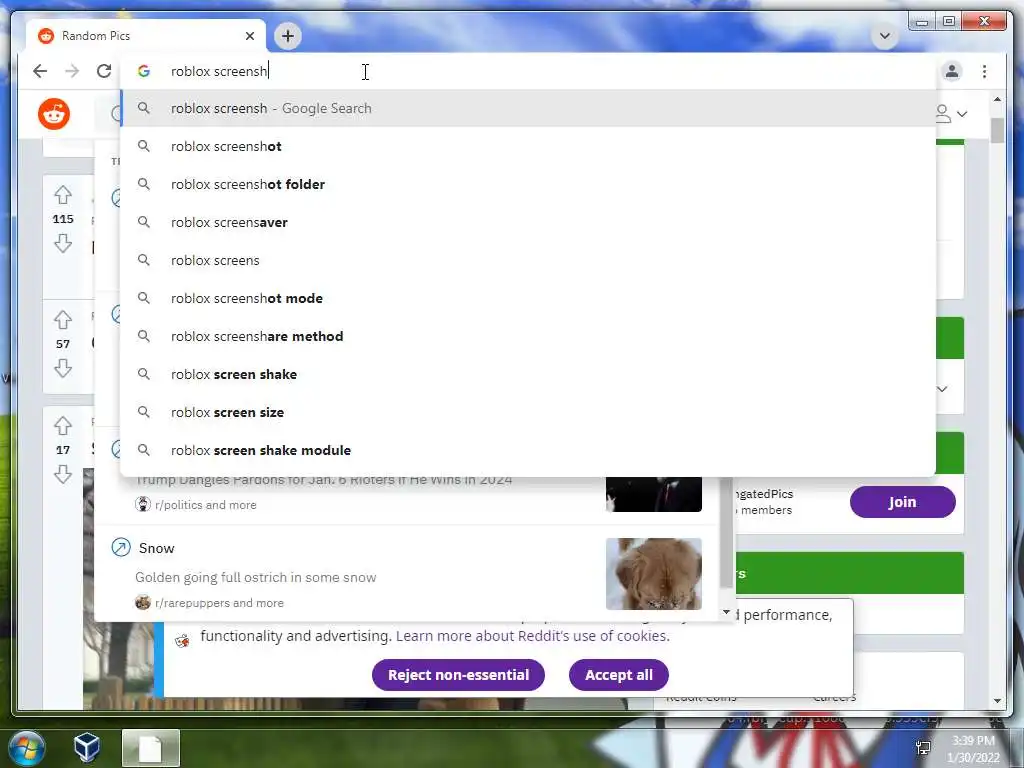The image size is (1024, 768).
Task: Downvote the post with 57 points
Action: (63, 368)
